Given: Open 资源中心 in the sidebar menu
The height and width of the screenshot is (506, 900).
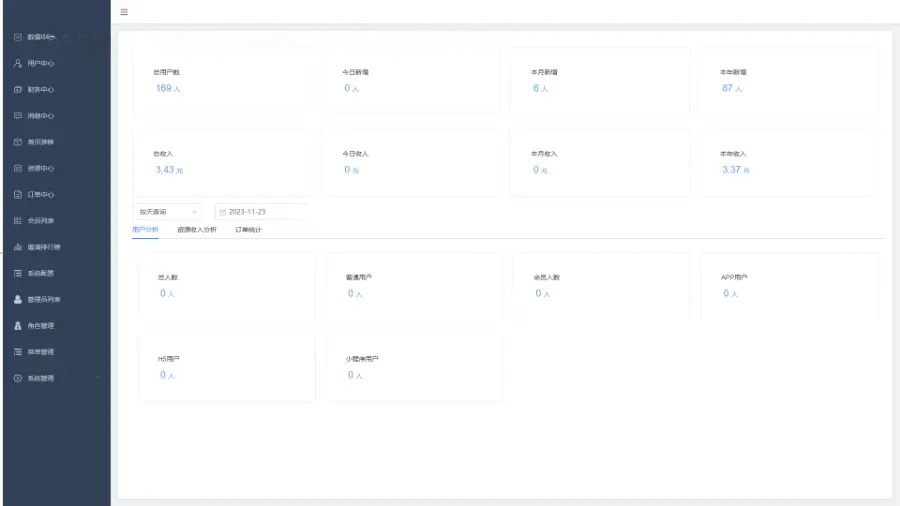Looking at the screenshot, I should (40, 168).
